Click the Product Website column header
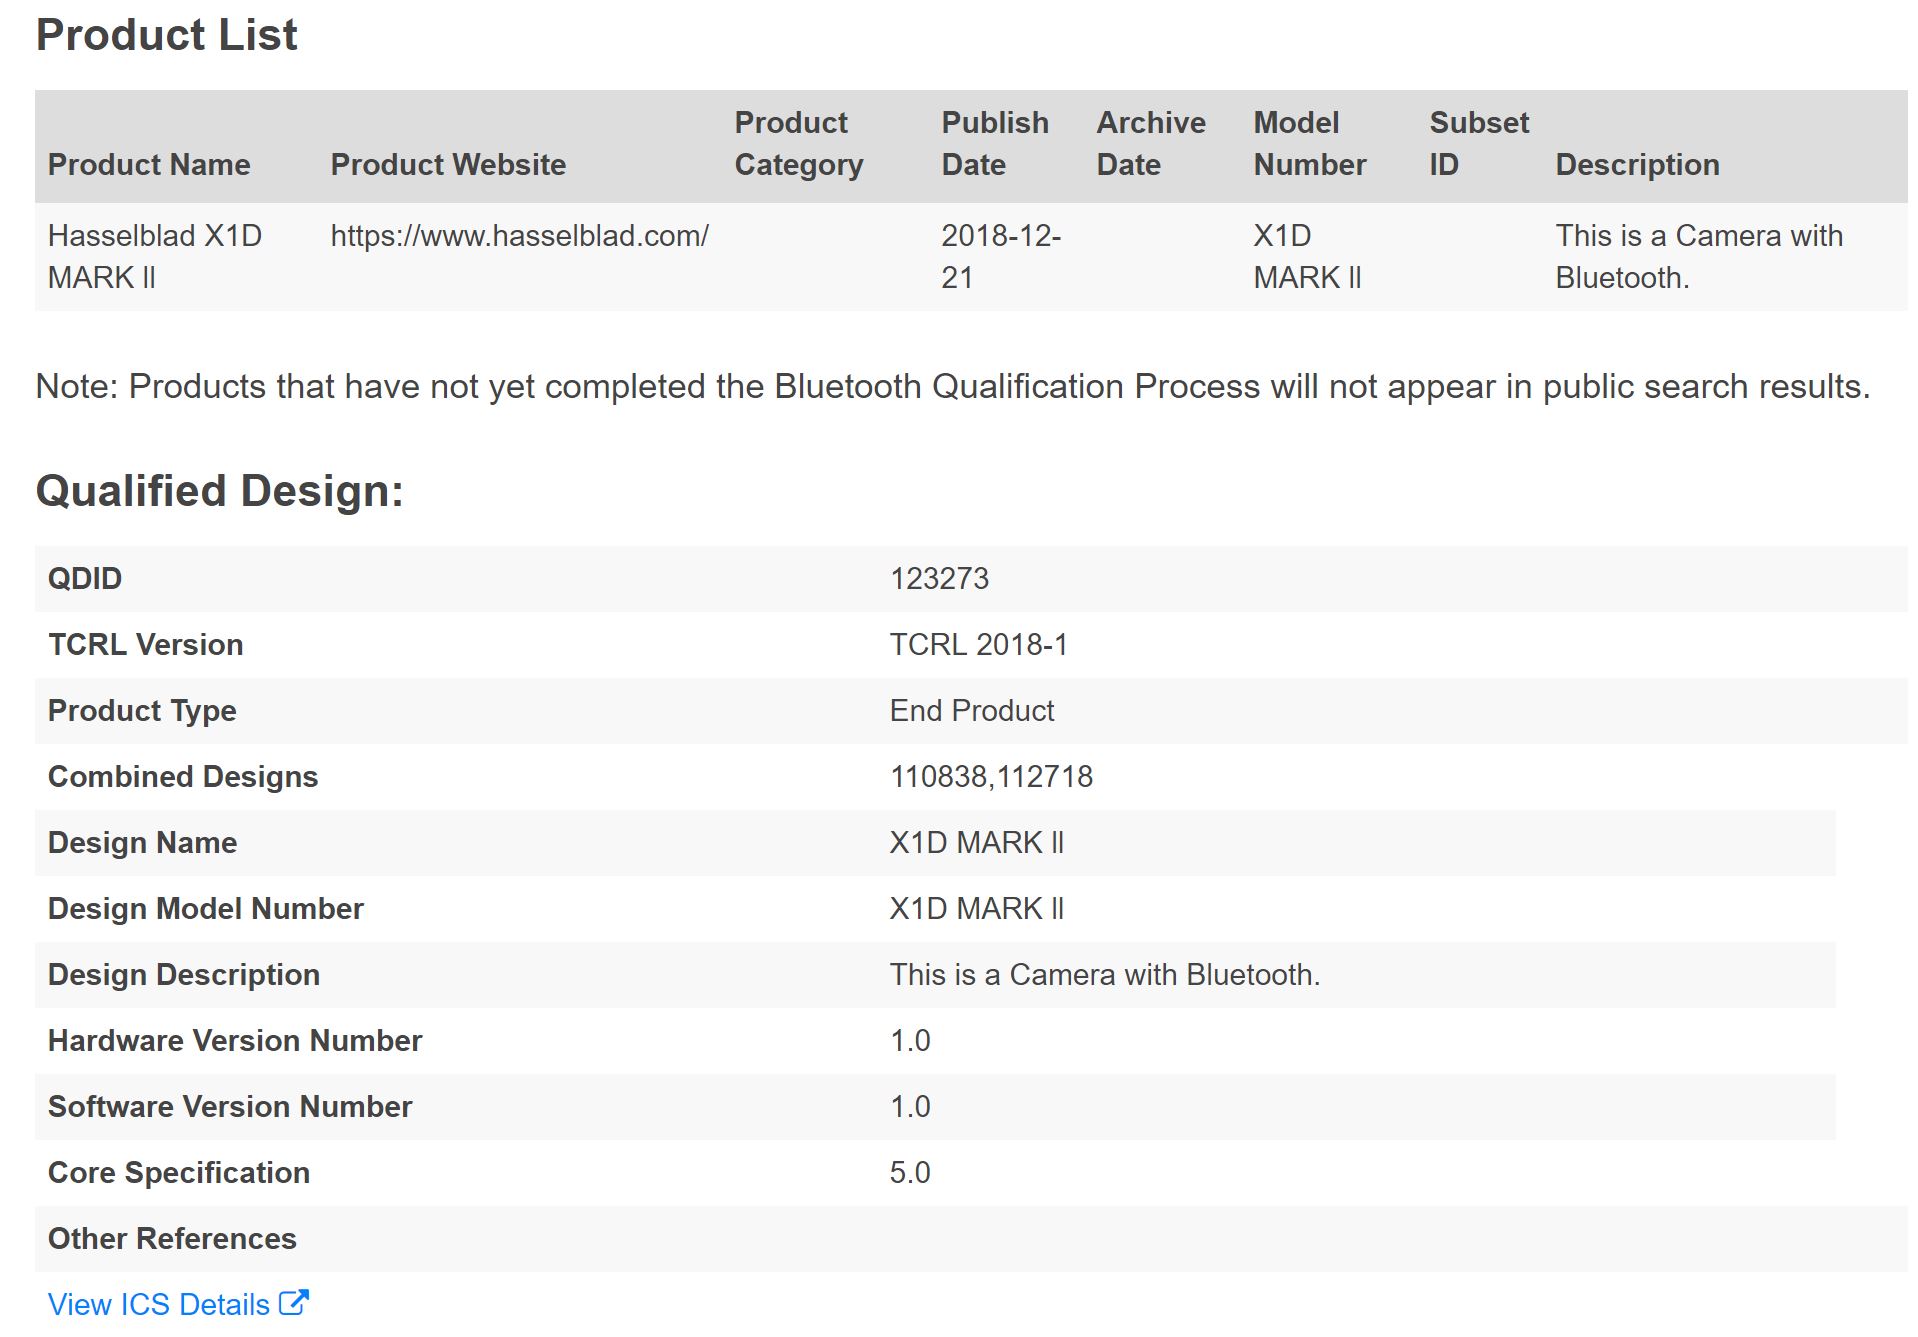 pos(448,164)
